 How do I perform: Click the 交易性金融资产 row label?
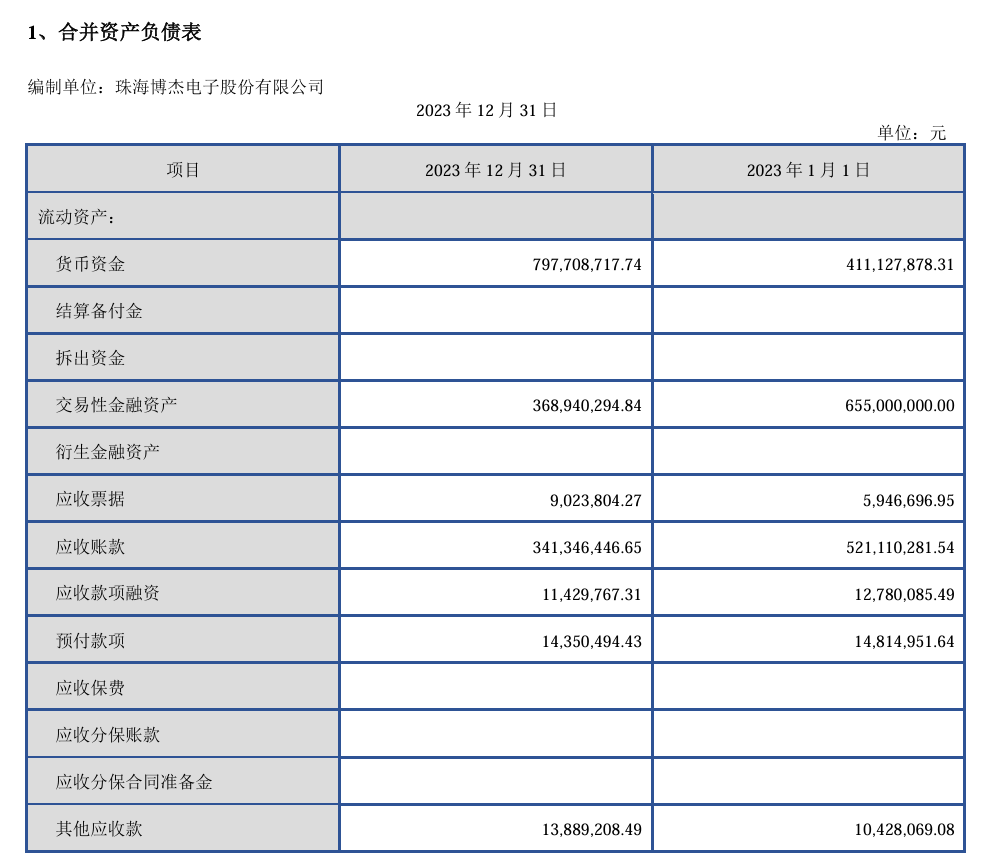coord(116,405)
